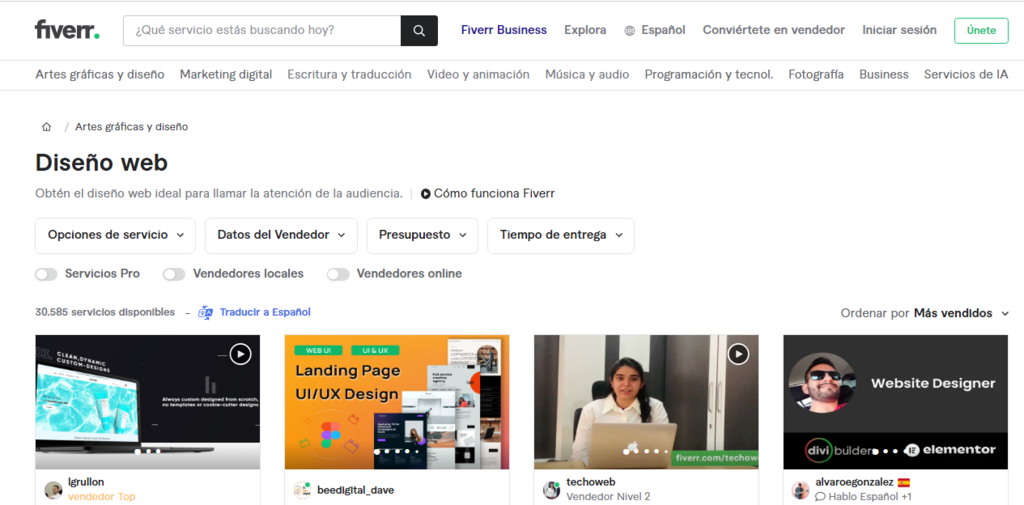Click the play icon beside Cómo funciona Fiverr
Image resolution: width=1024 pixels, height=505 pixels.
[x=426, y=194]
